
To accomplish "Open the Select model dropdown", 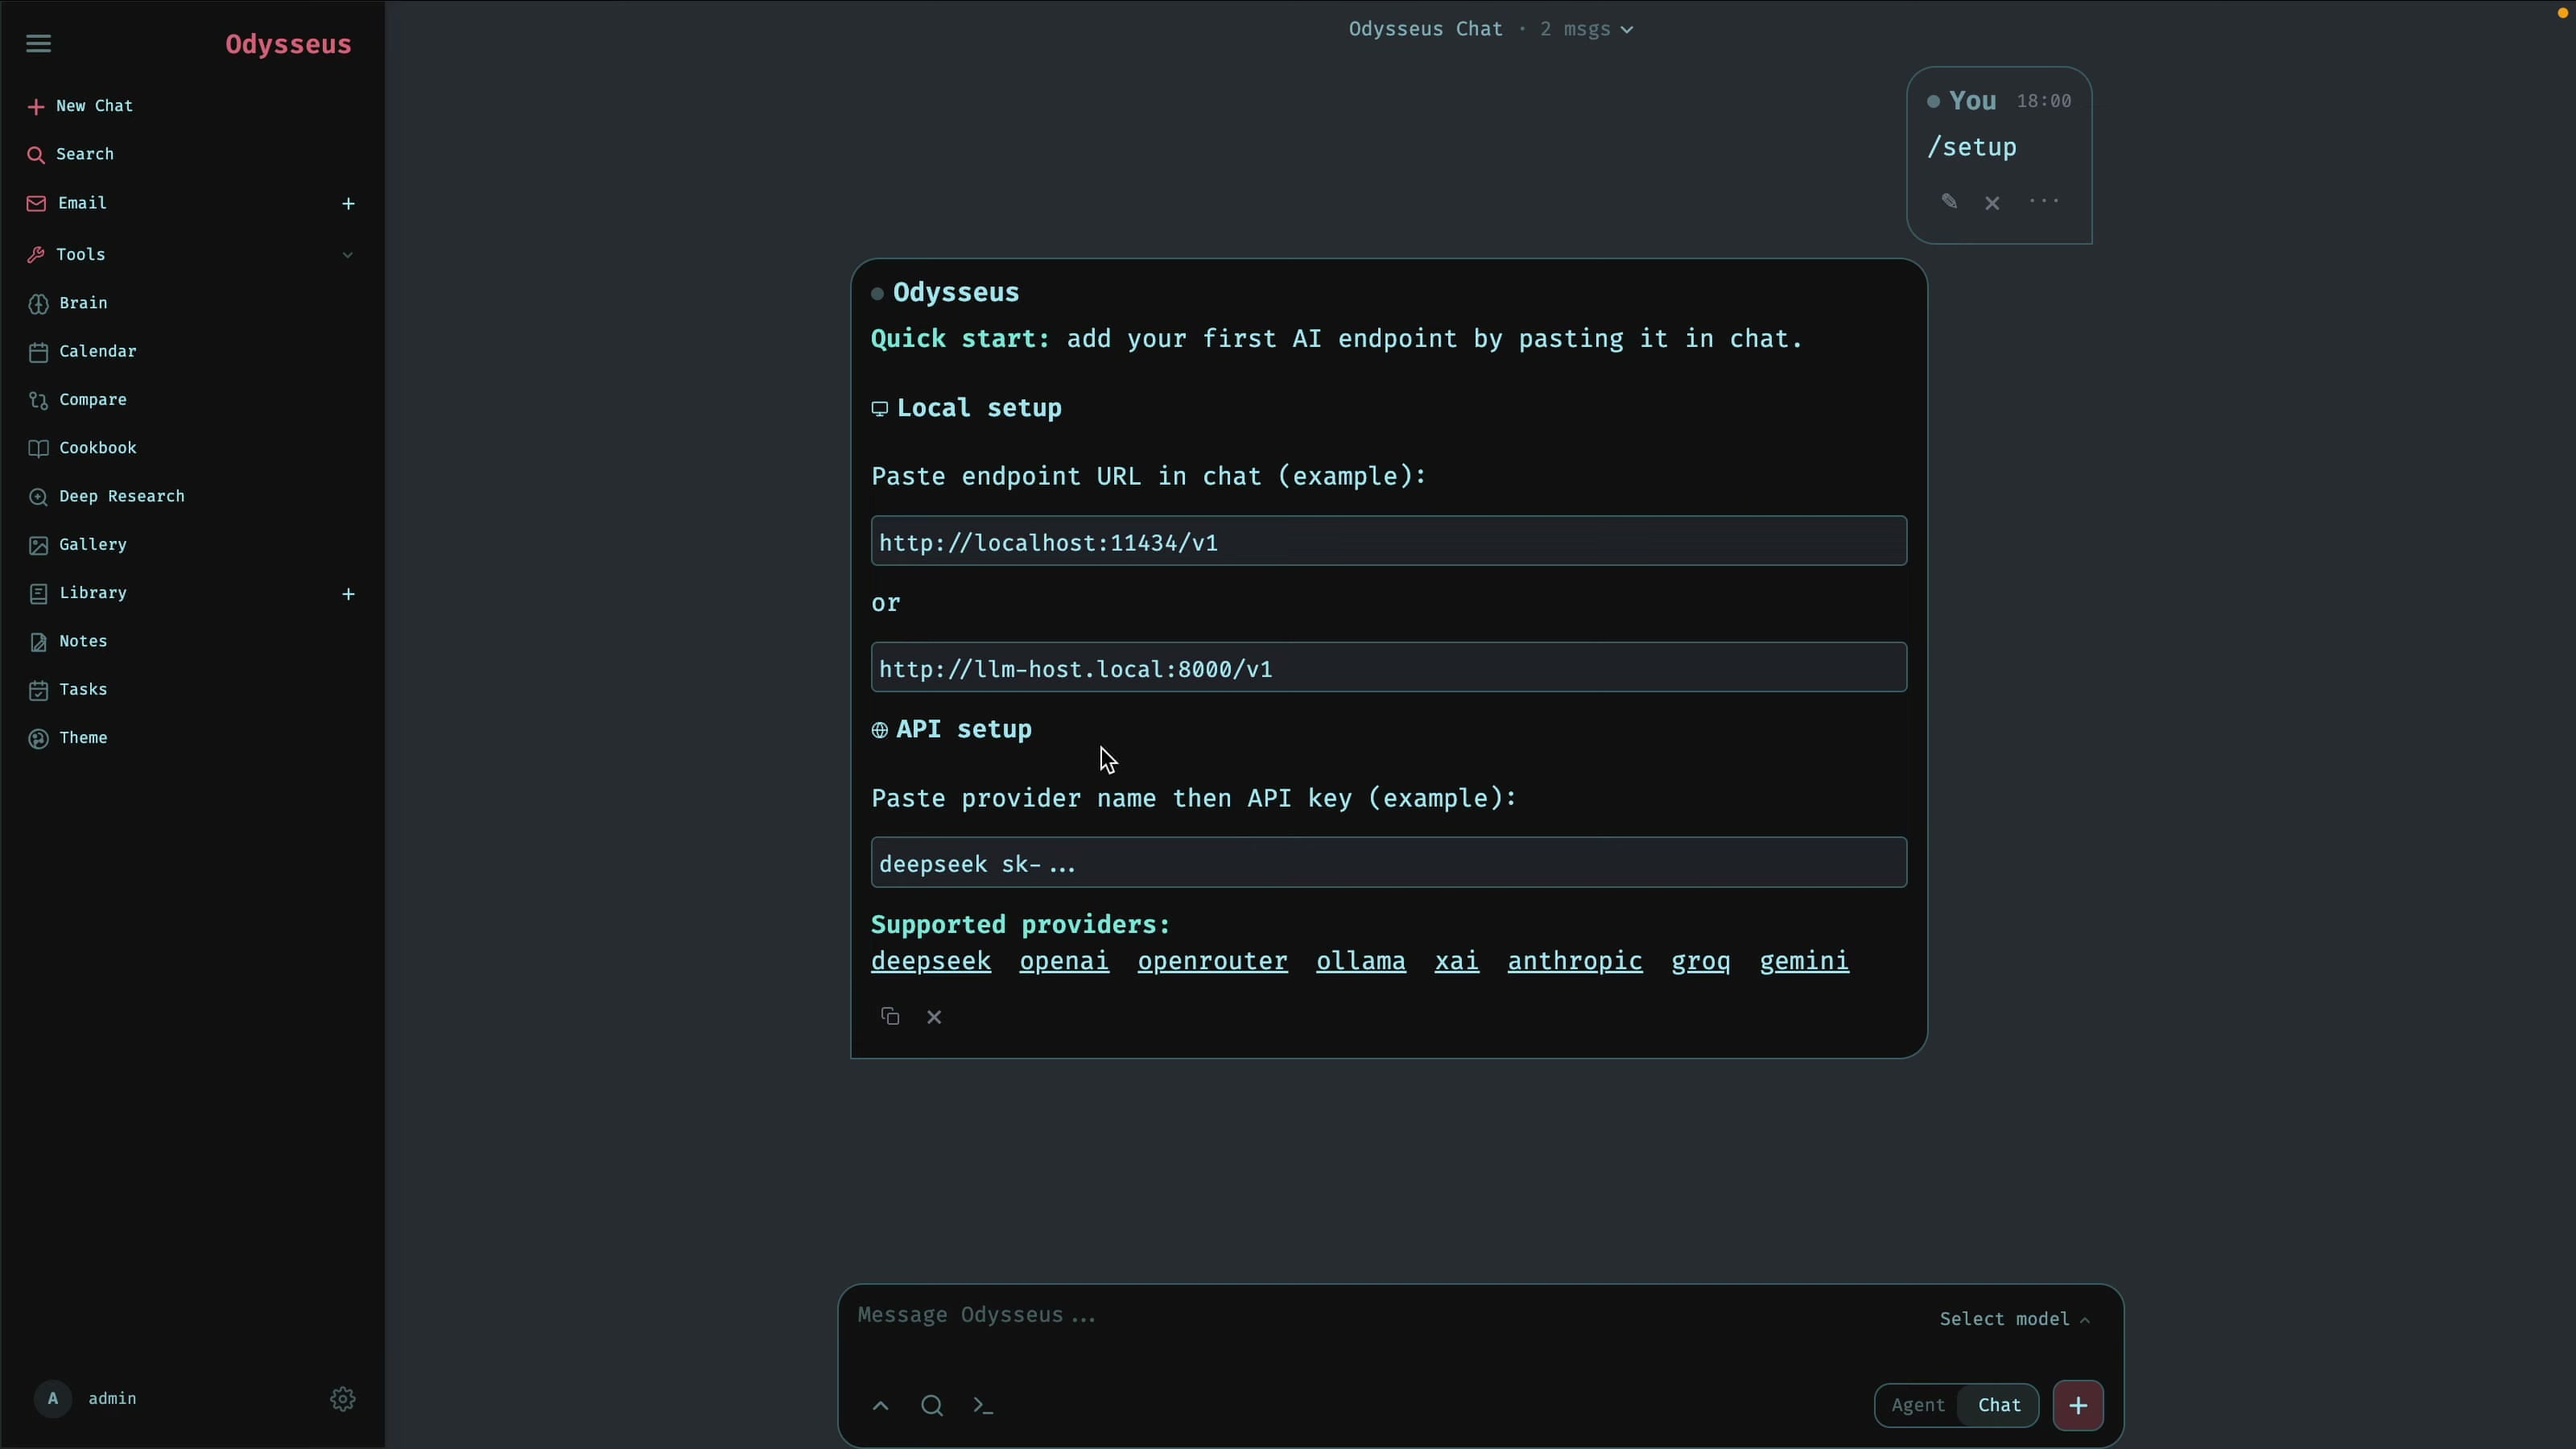I will click(x=2014, y=1319).
